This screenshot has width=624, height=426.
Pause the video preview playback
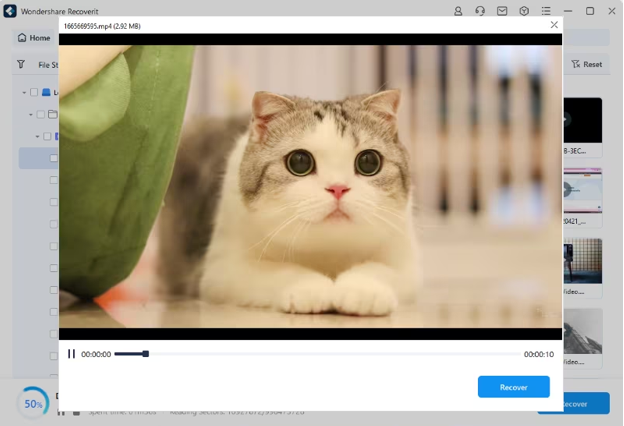(x=71, y=354)
